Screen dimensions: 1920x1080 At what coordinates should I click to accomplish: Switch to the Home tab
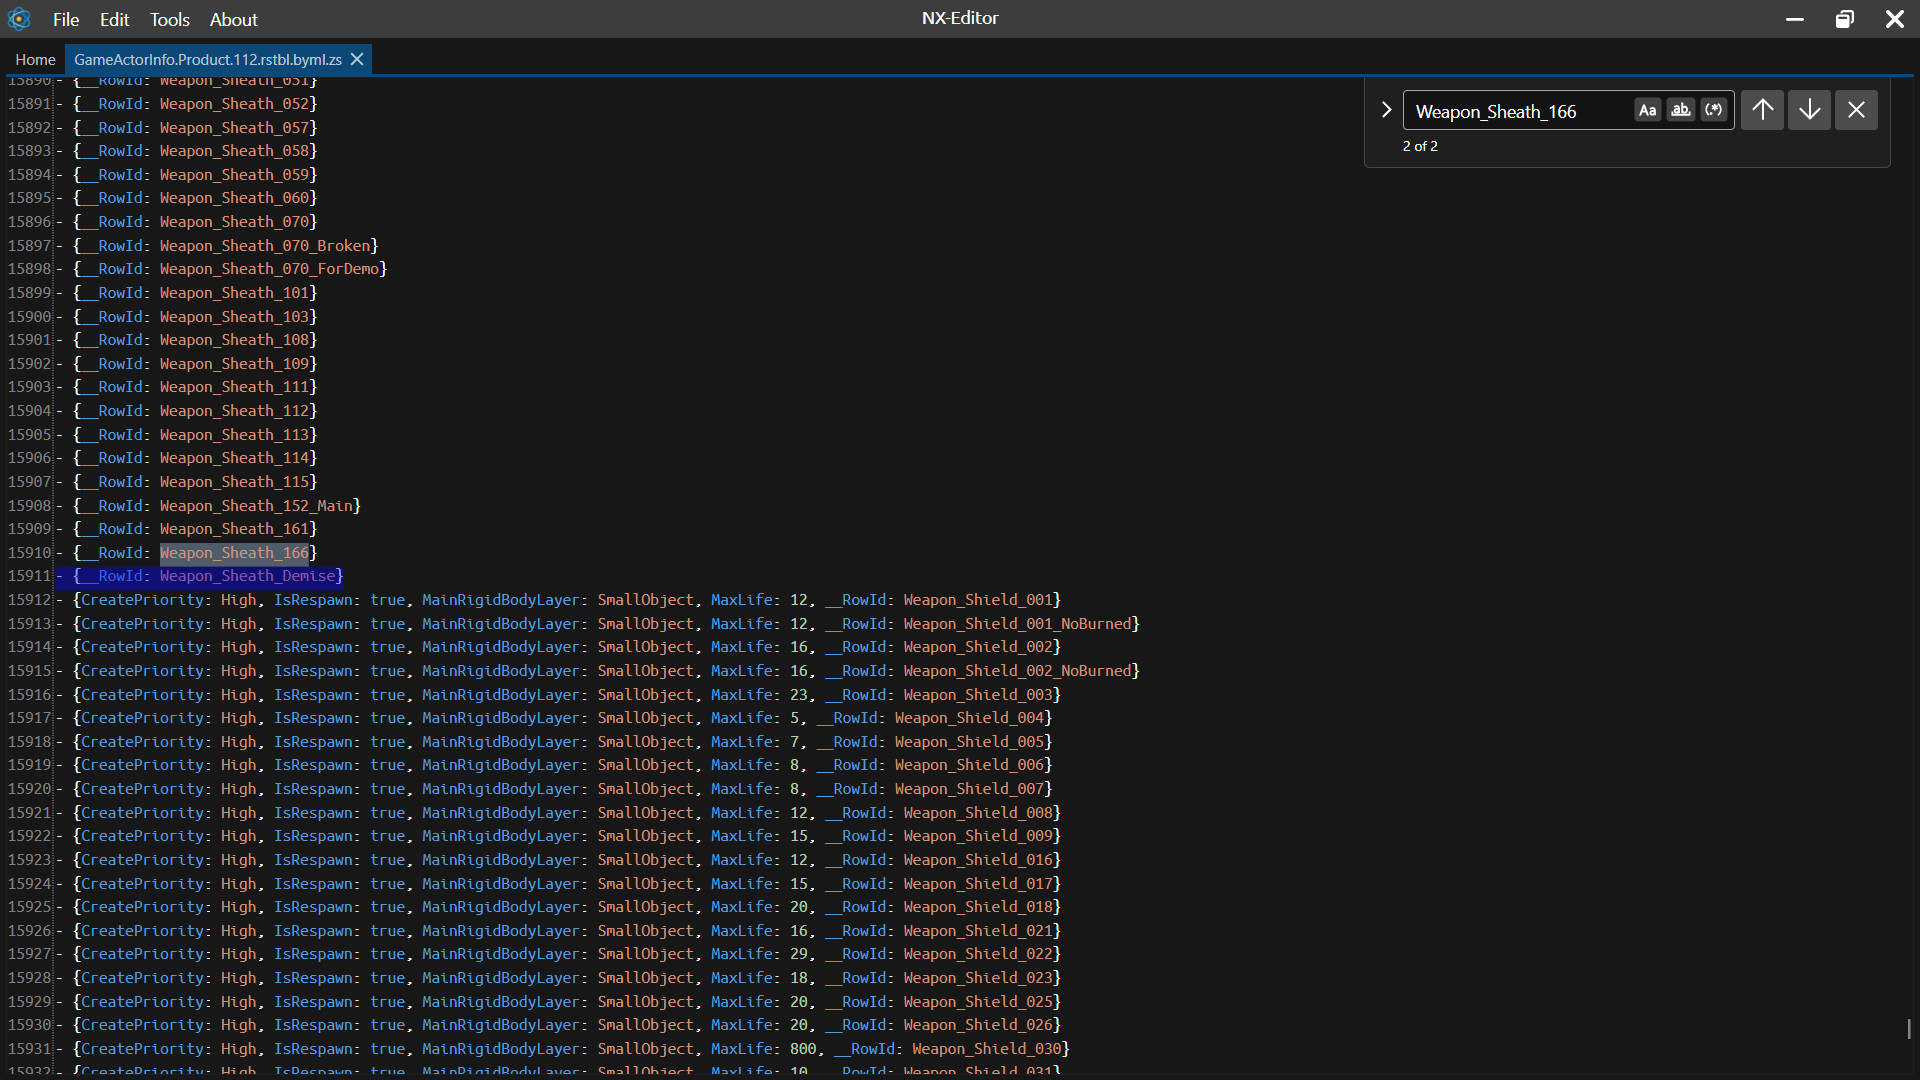point(35,60)
